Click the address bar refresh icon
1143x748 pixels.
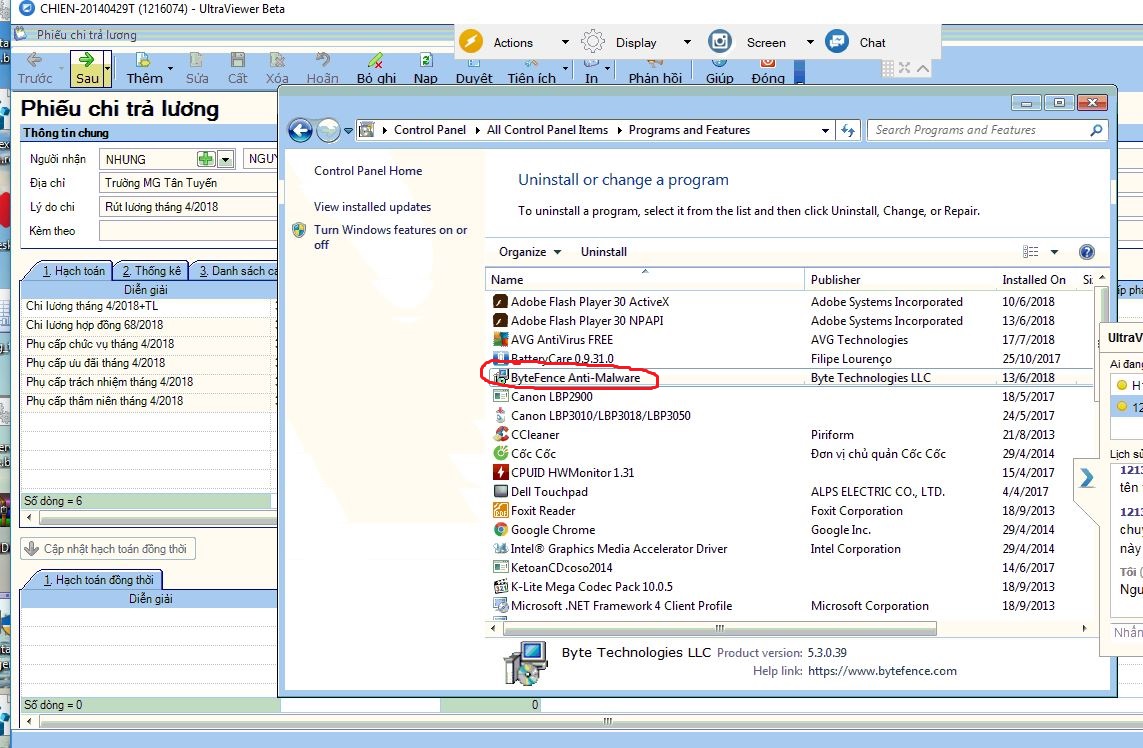coord(848,130)
